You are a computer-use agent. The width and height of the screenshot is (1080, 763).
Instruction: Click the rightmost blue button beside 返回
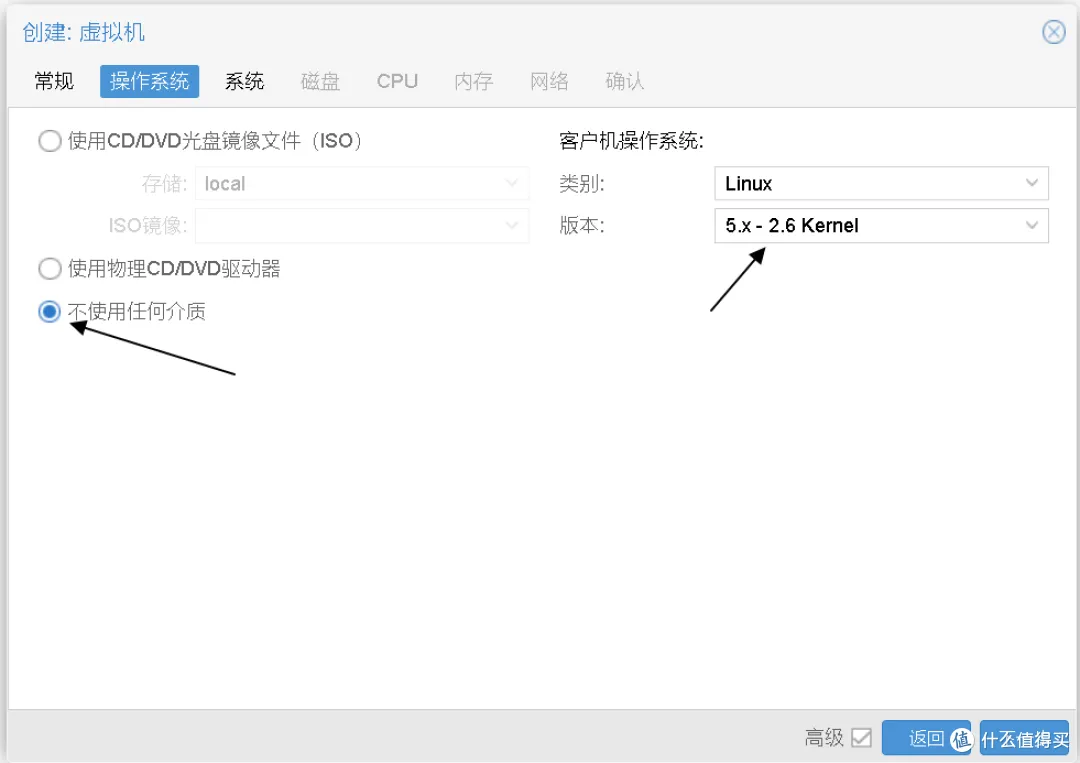(x=1024, y=738)
